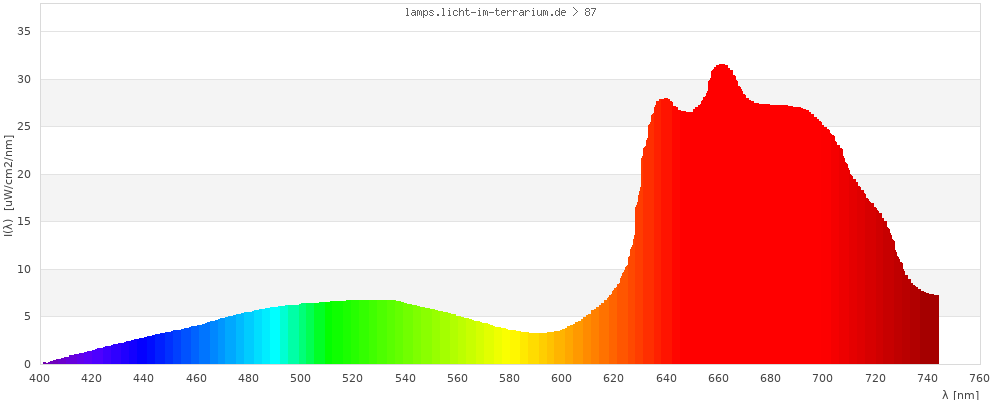Click the 400 tick label on x-axis
The width and height of the screenshot is (1000, 400).
pos(40,378)
